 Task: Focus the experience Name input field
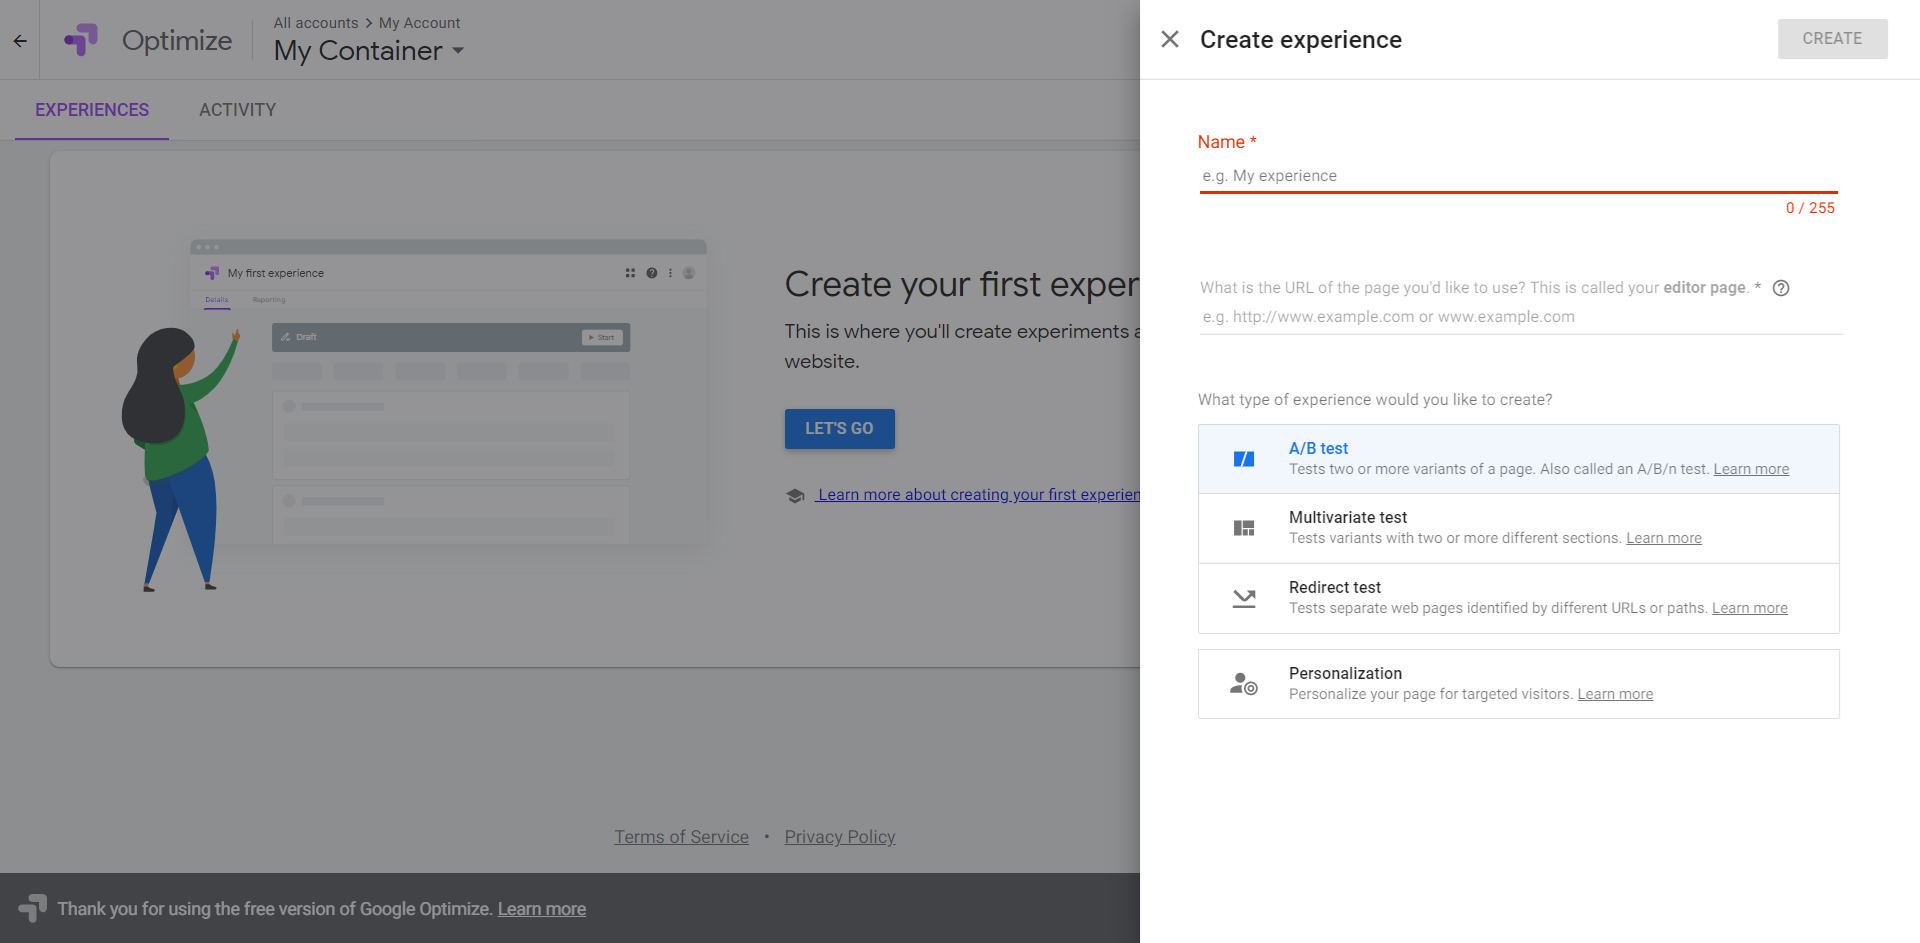(x=1517, y=176)
